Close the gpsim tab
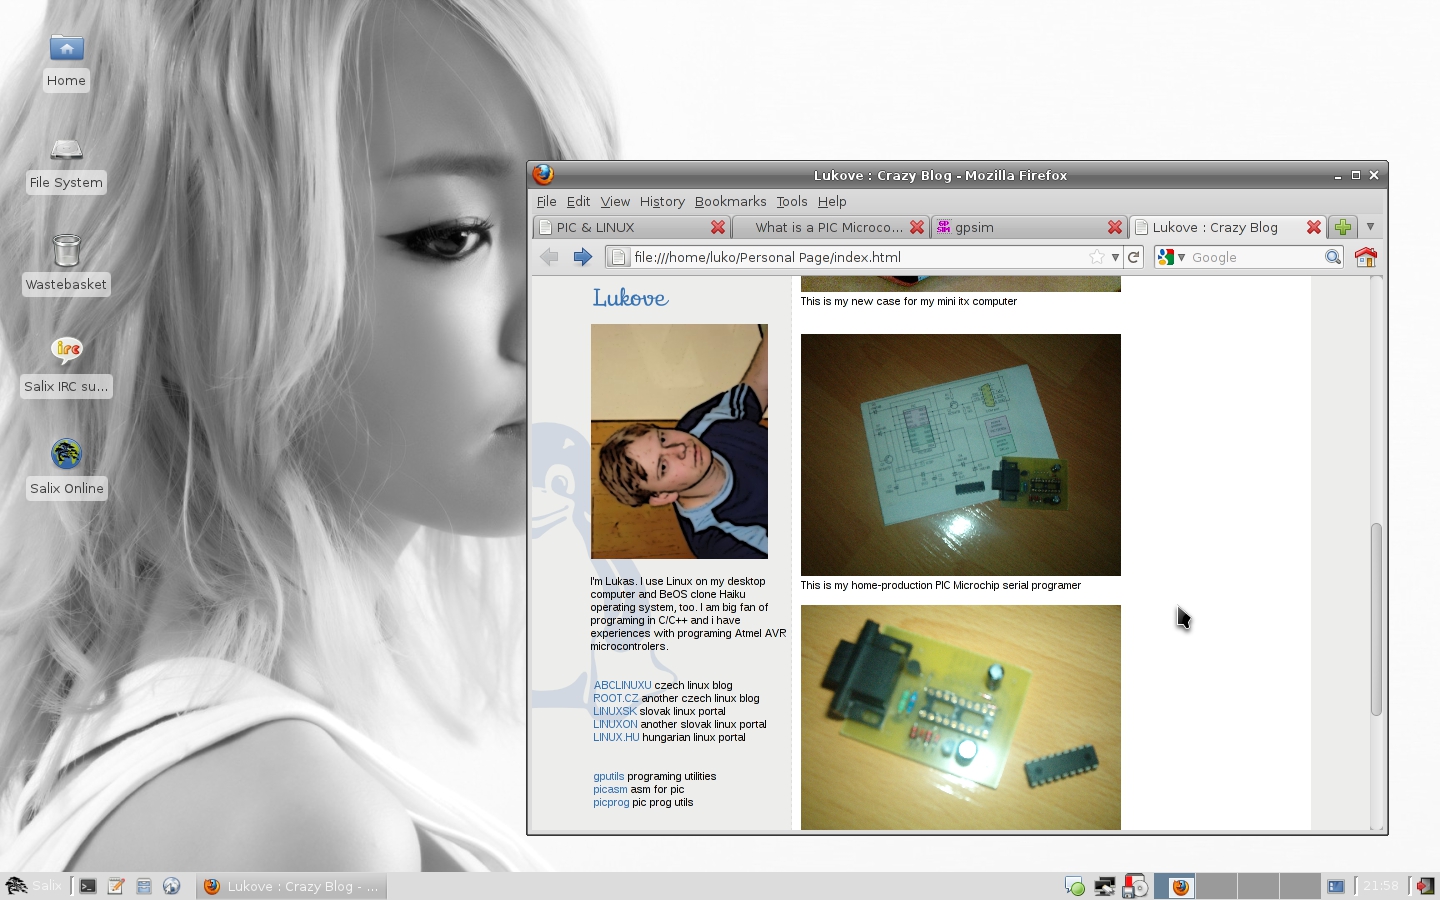 pos(1115,227)
